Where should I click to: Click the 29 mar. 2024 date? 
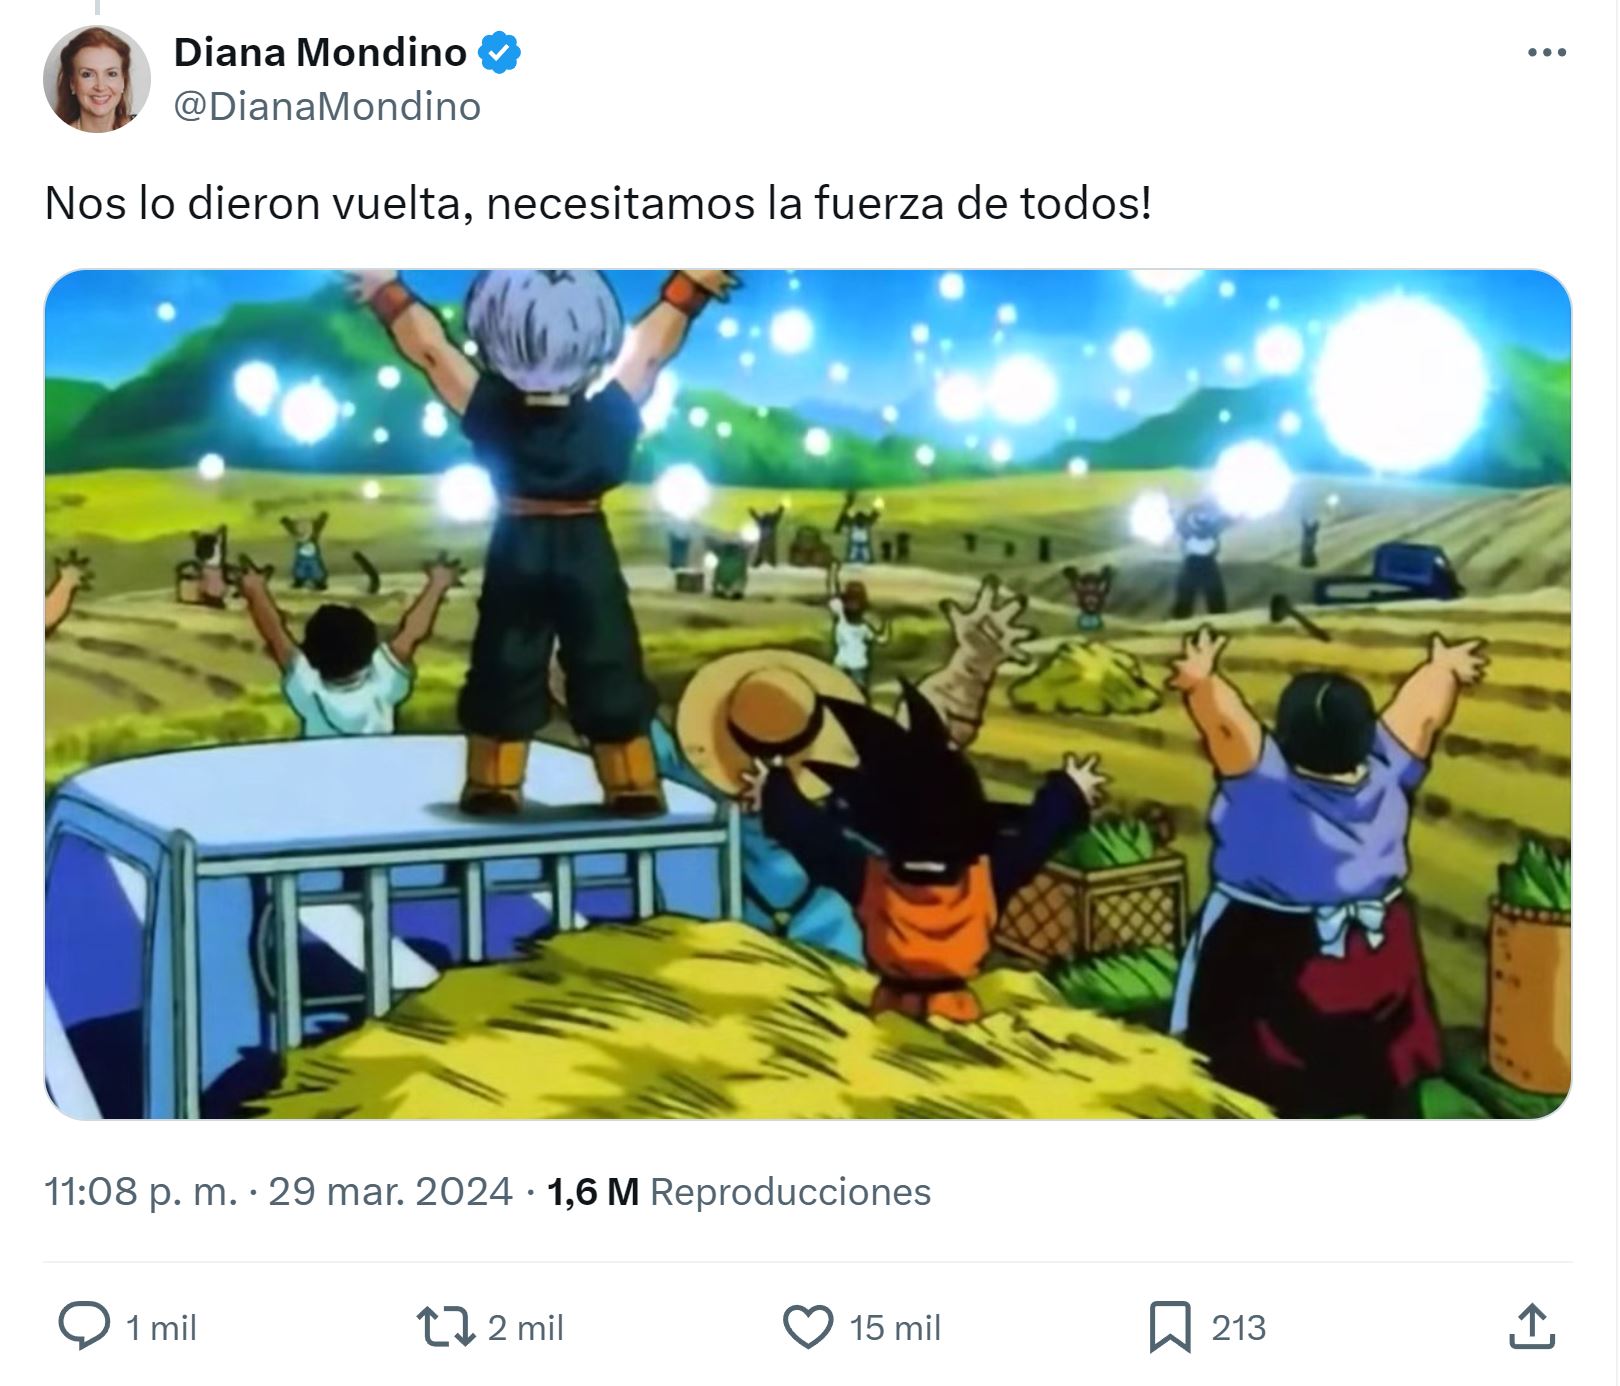click(x=390, y=1191)
